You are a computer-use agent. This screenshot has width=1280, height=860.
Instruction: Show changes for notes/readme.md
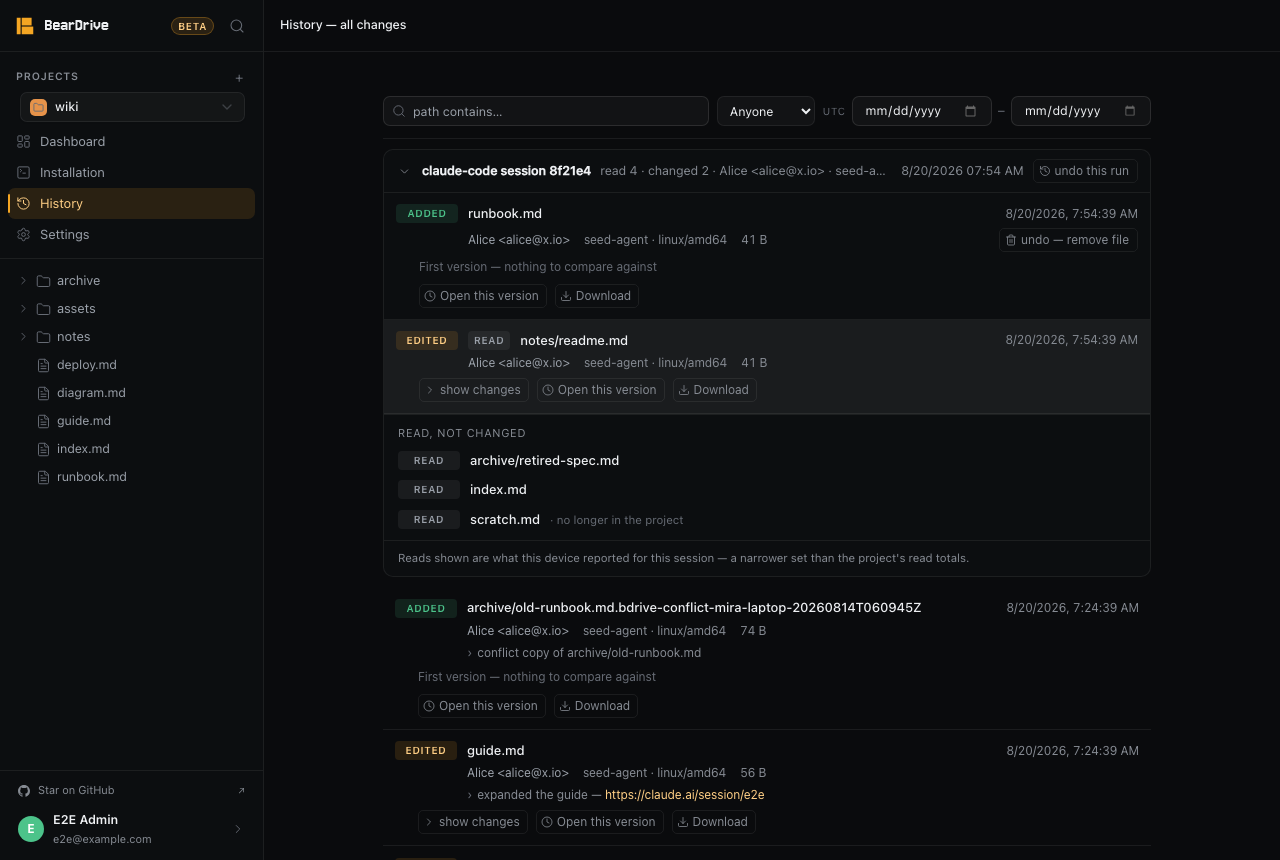pos(474,390)
